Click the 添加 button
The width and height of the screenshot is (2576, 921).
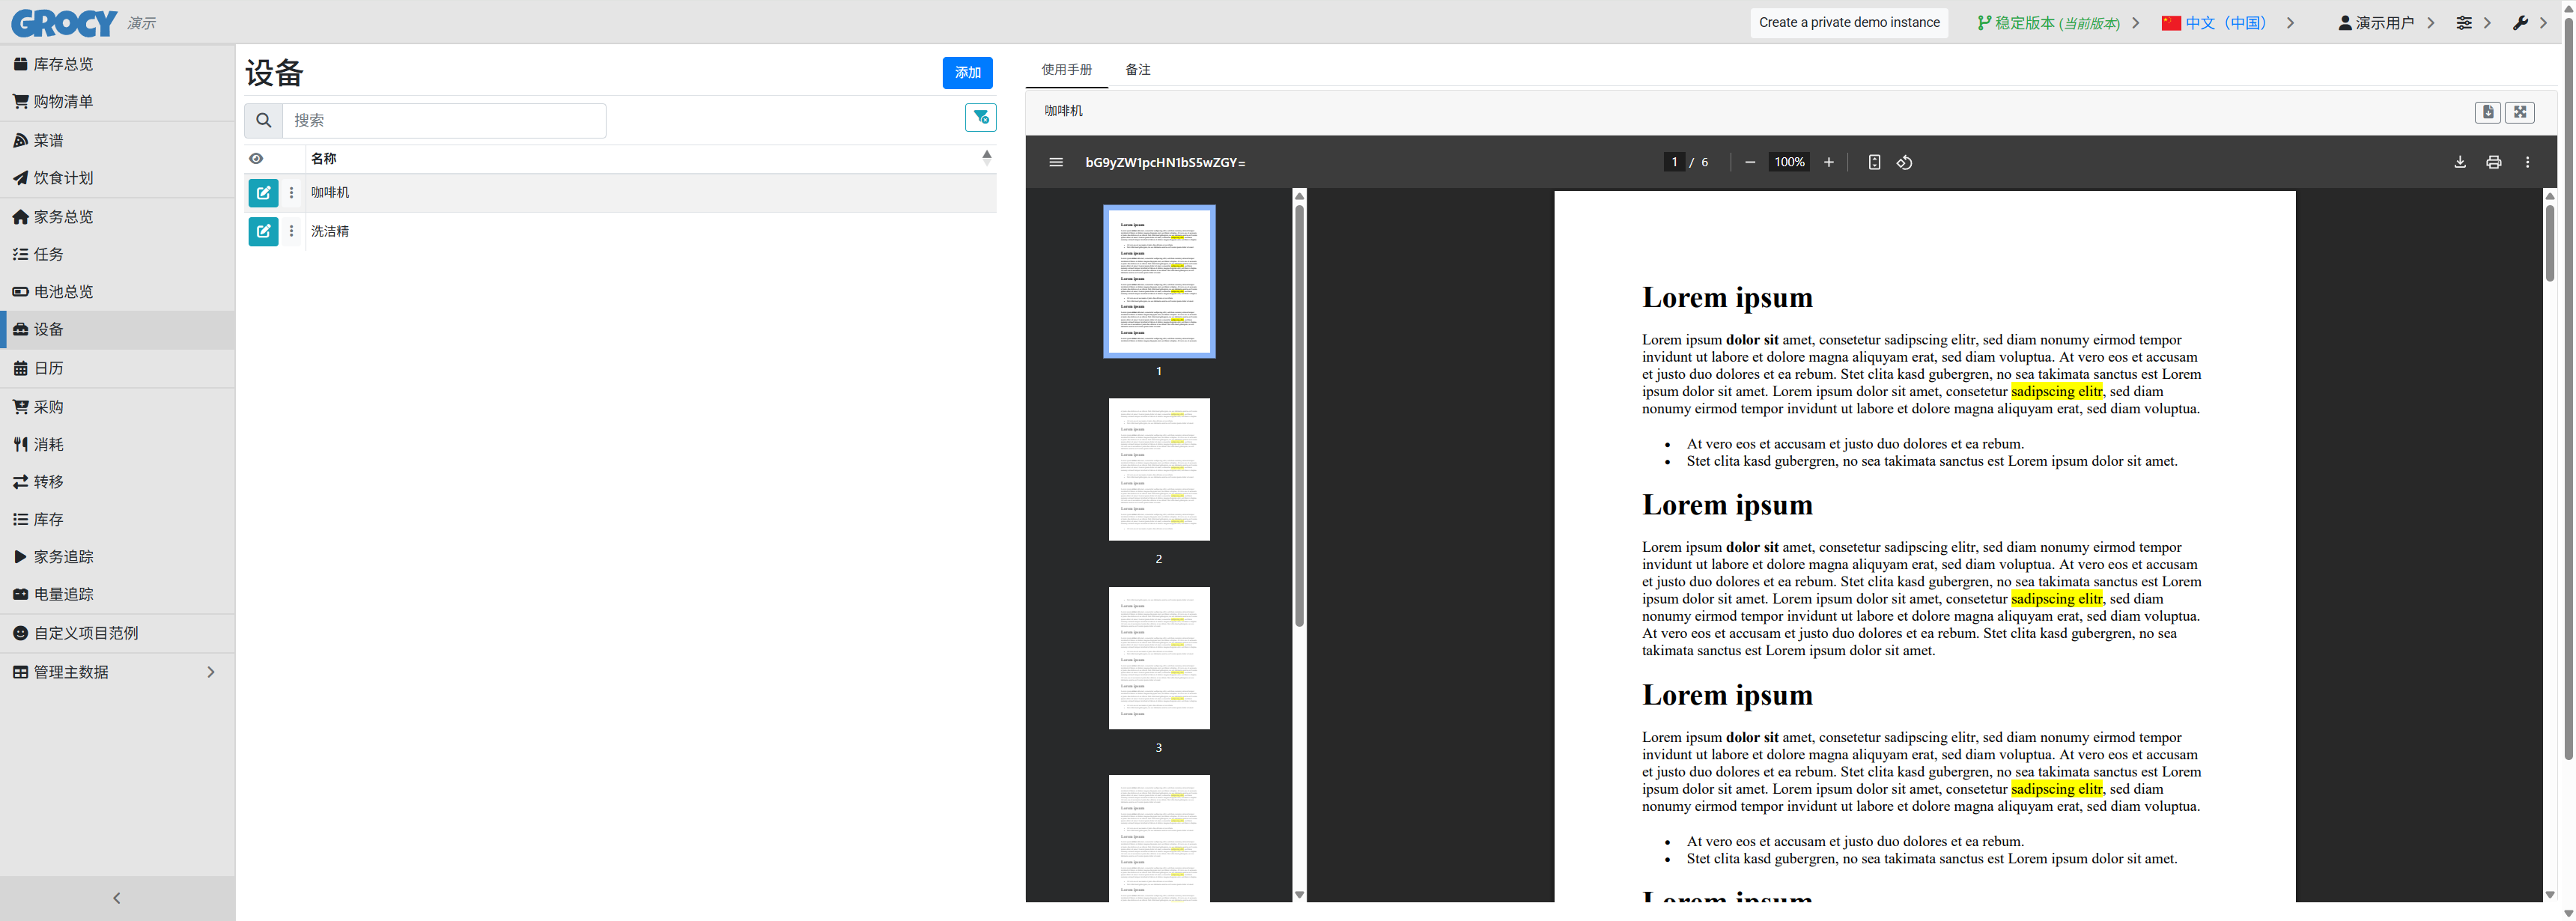pos(967,73)
